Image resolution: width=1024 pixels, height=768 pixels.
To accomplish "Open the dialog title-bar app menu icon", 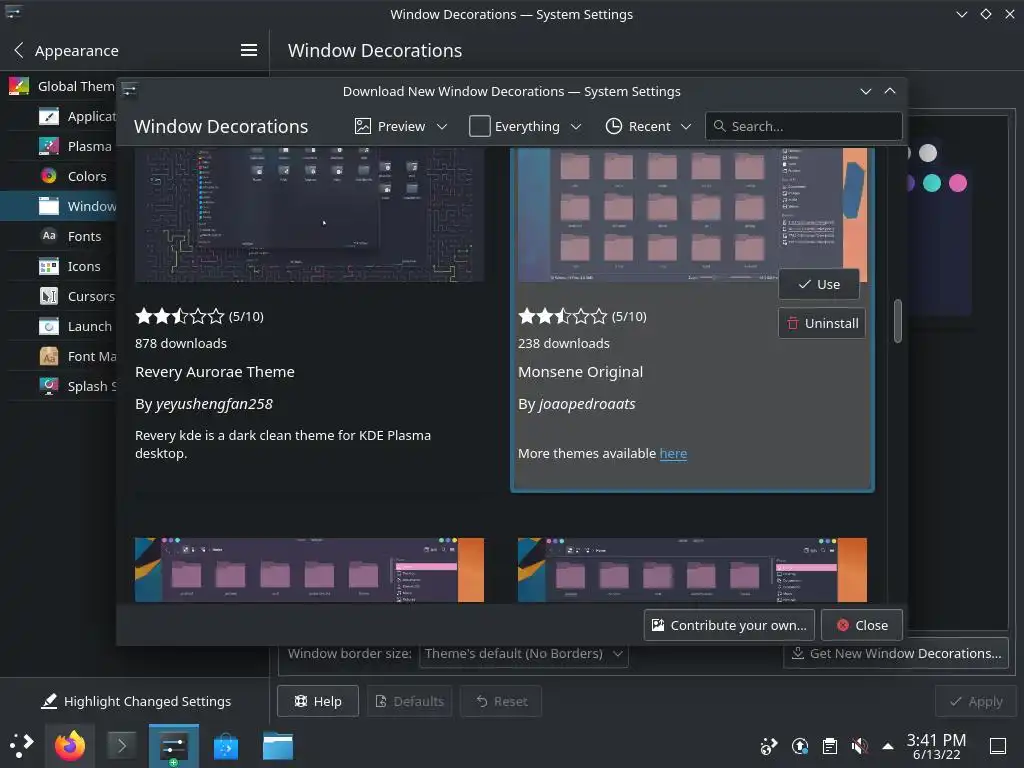I will [129, 90].
